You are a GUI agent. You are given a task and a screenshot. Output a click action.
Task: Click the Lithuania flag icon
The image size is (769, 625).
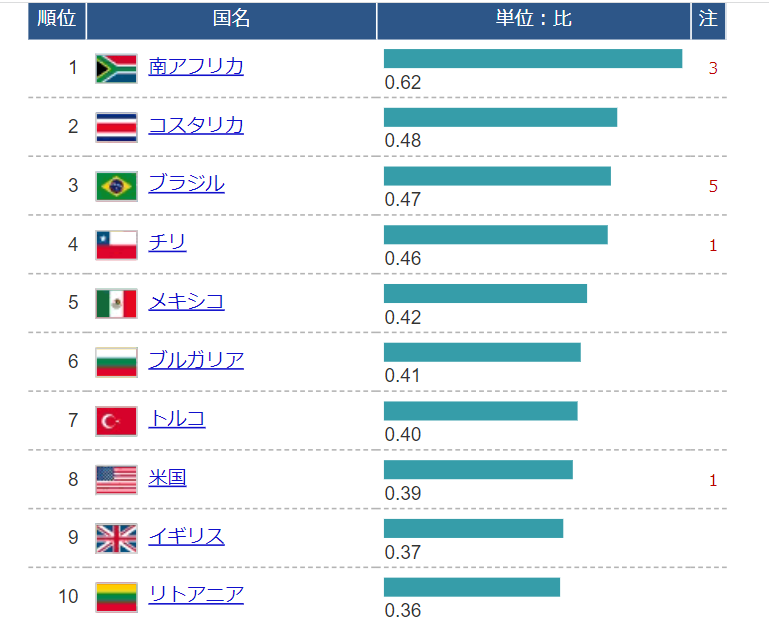pos(116,597)
